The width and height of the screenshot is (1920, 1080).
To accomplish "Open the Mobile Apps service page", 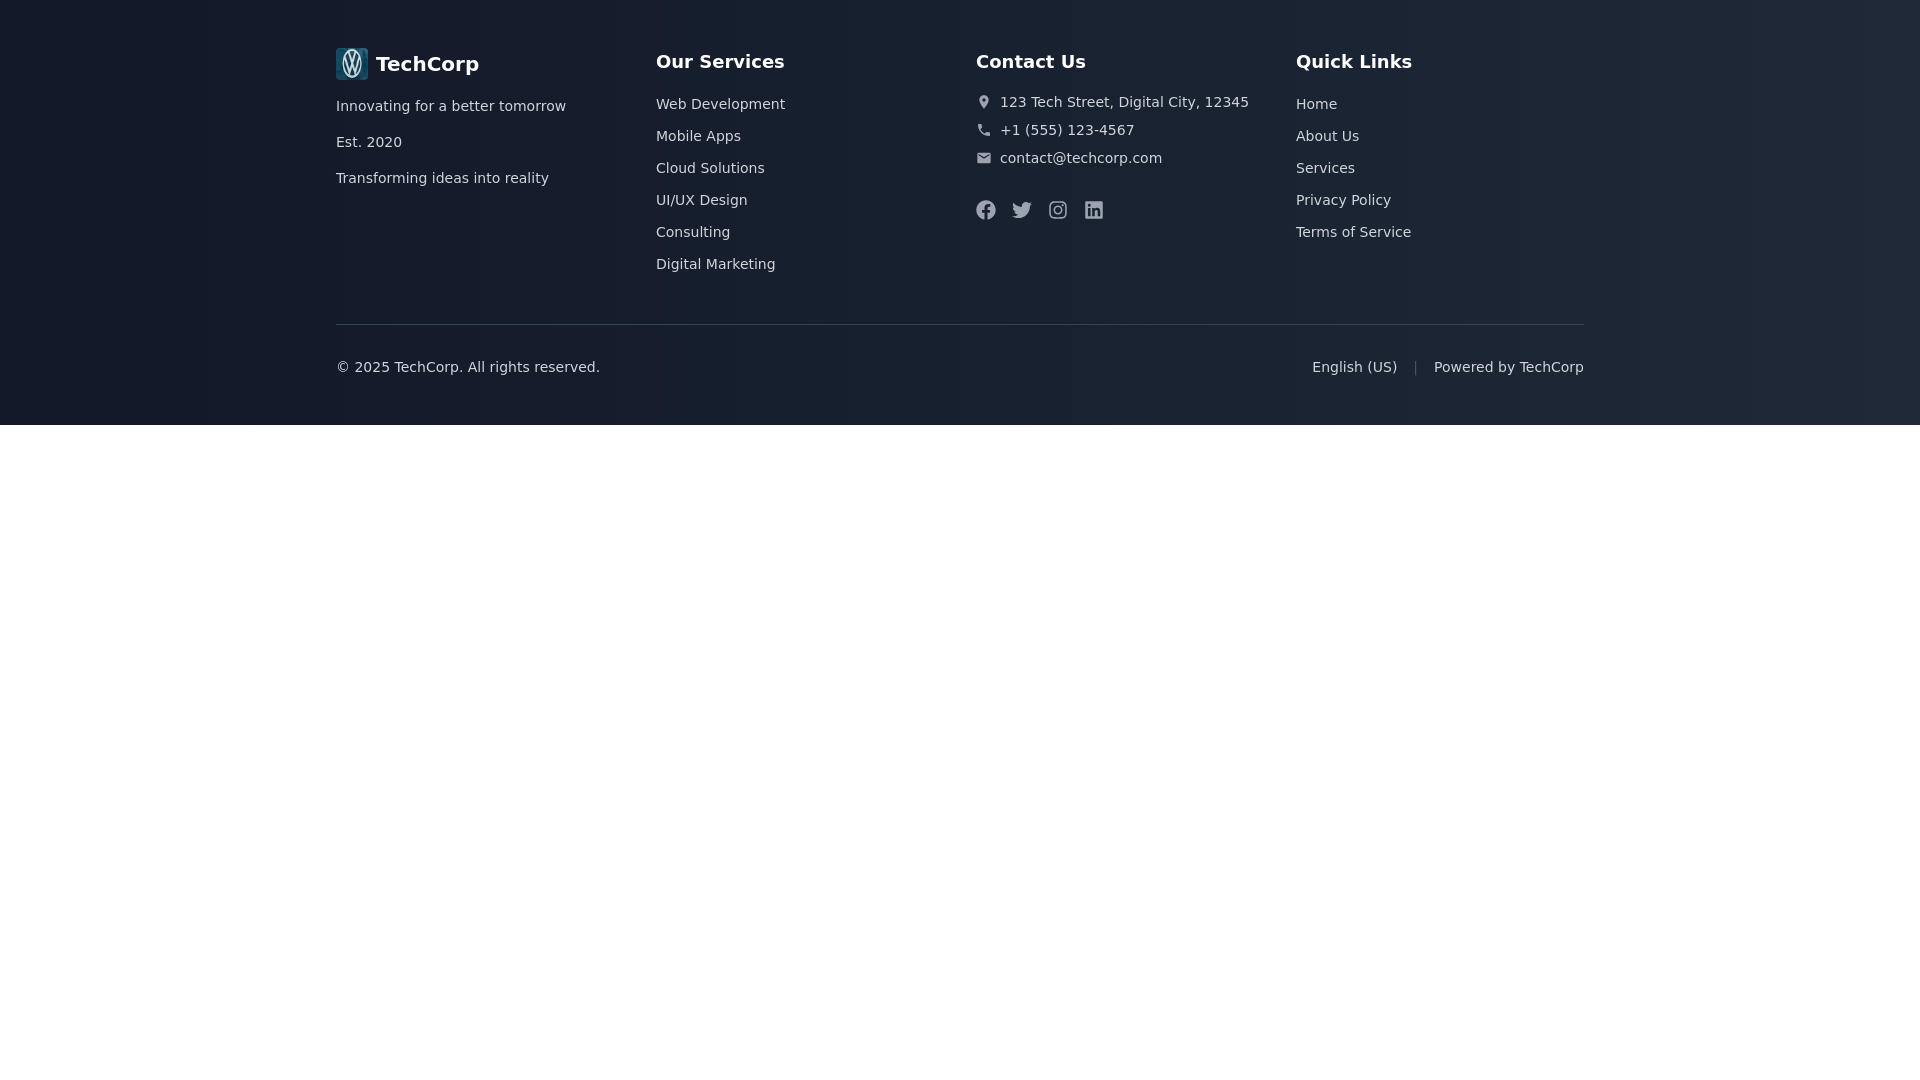I will click(698, 136).
